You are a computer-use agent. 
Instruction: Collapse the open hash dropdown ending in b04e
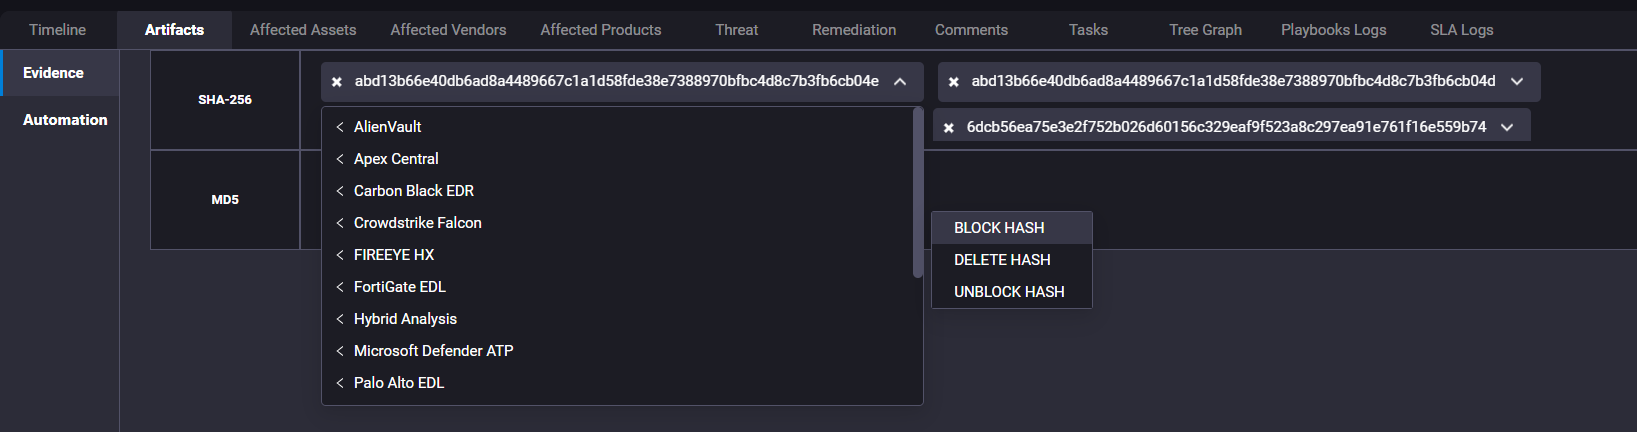900,82
